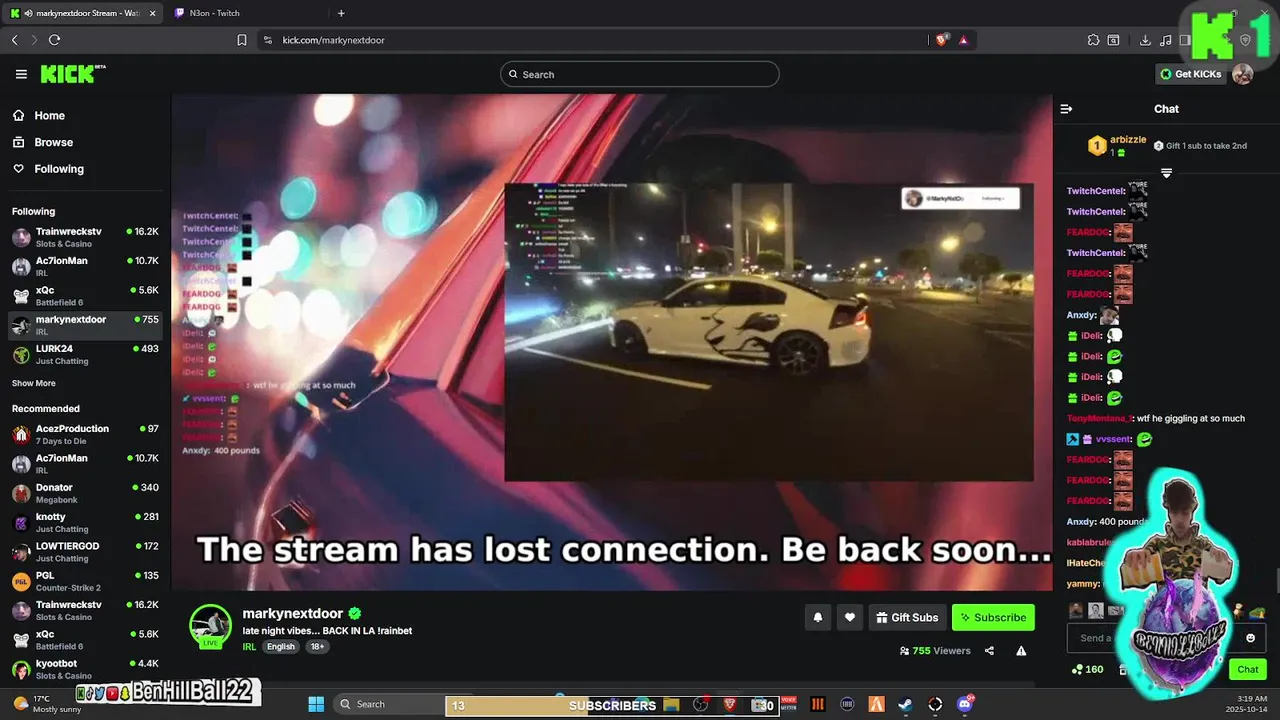Viewport: 1280px width, 720px height.
Task: Open the user profile avatar menu
Action: (x=1242, y=74)
